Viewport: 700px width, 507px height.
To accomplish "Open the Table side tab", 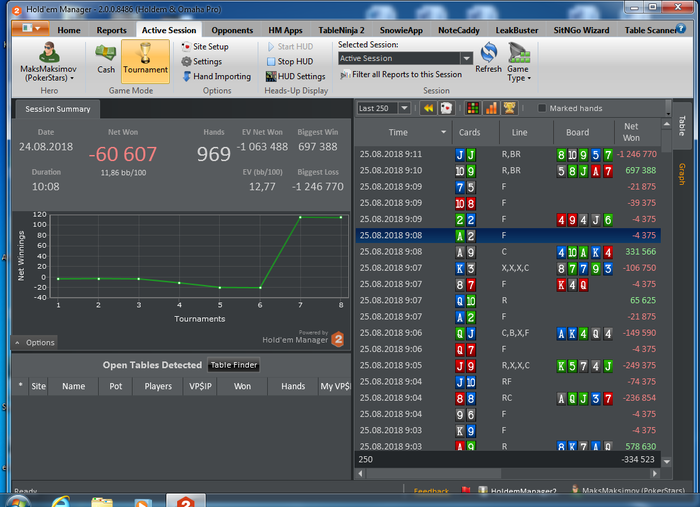I will pos(682,126).
